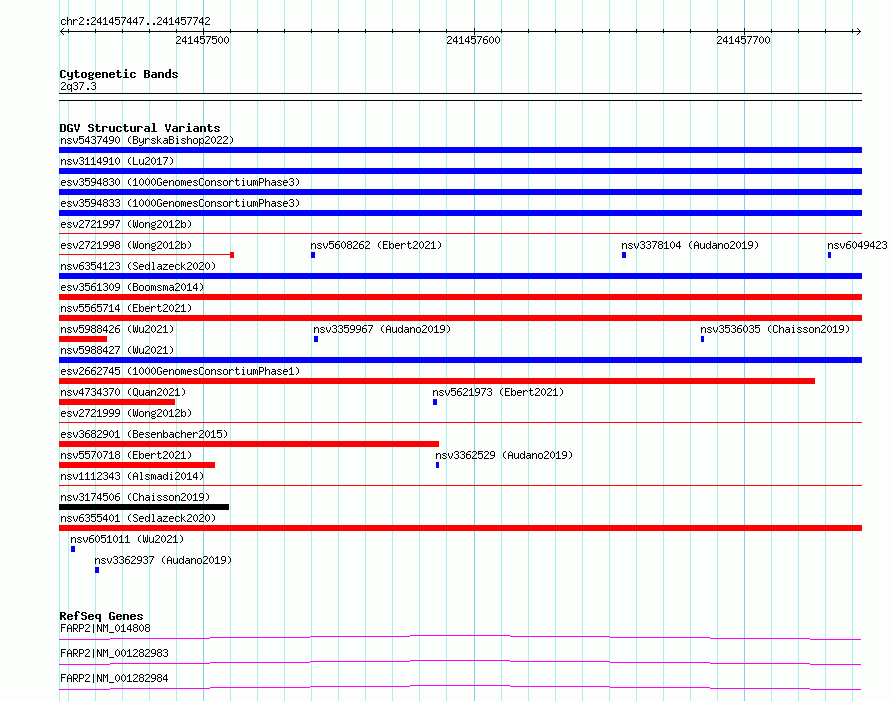Select nsv3362529 (Audano2019) label
Viewport: 890px width, 701px height.
[x=504, y=455]
